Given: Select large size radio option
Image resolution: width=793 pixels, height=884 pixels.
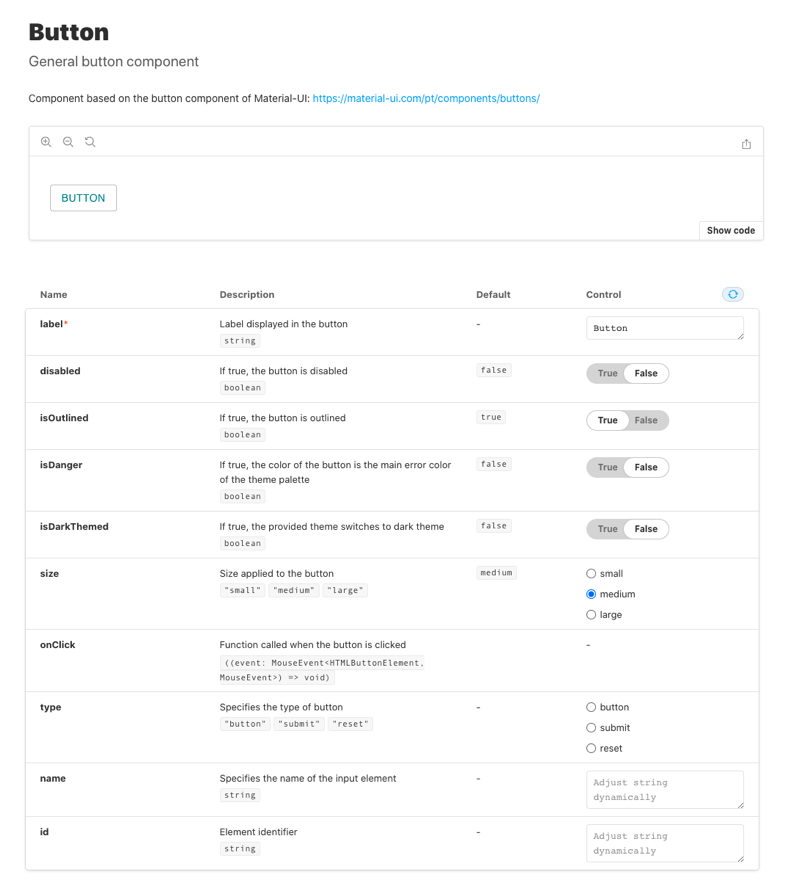Looking at the screenshot, I should (591, 615).
